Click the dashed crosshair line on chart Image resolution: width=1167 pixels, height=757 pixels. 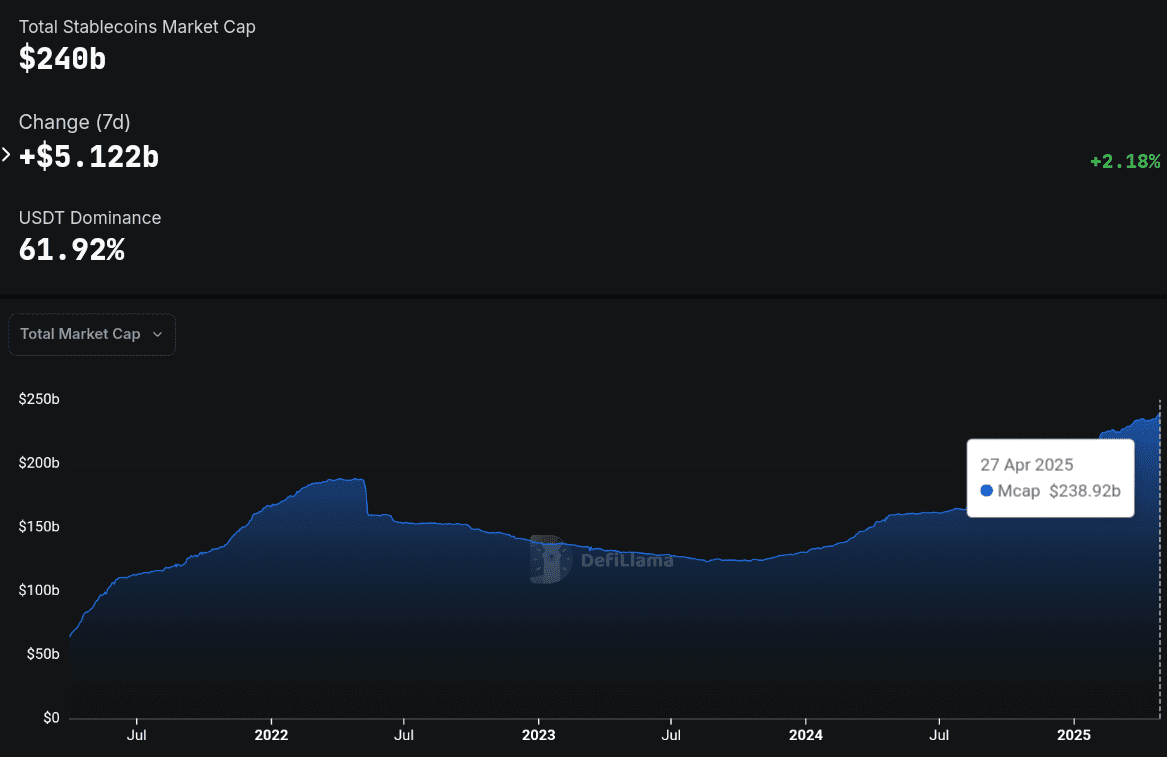tap(1158, 560)
